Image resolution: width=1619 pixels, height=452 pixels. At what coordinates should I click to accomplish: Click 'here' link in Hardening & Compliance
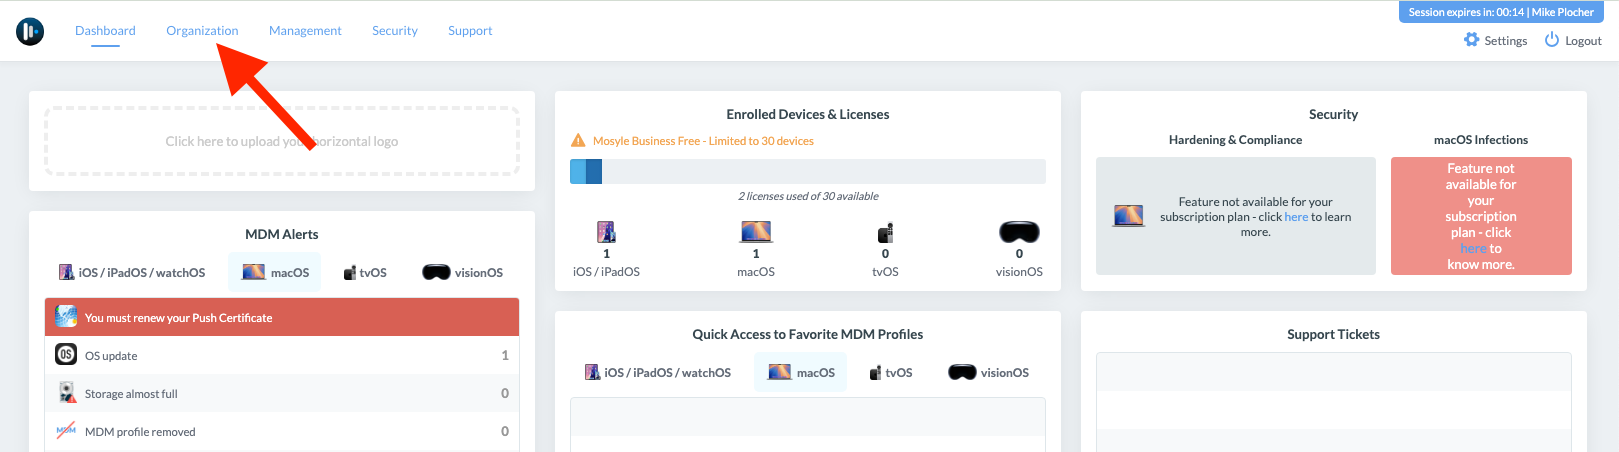[1296, 217]
